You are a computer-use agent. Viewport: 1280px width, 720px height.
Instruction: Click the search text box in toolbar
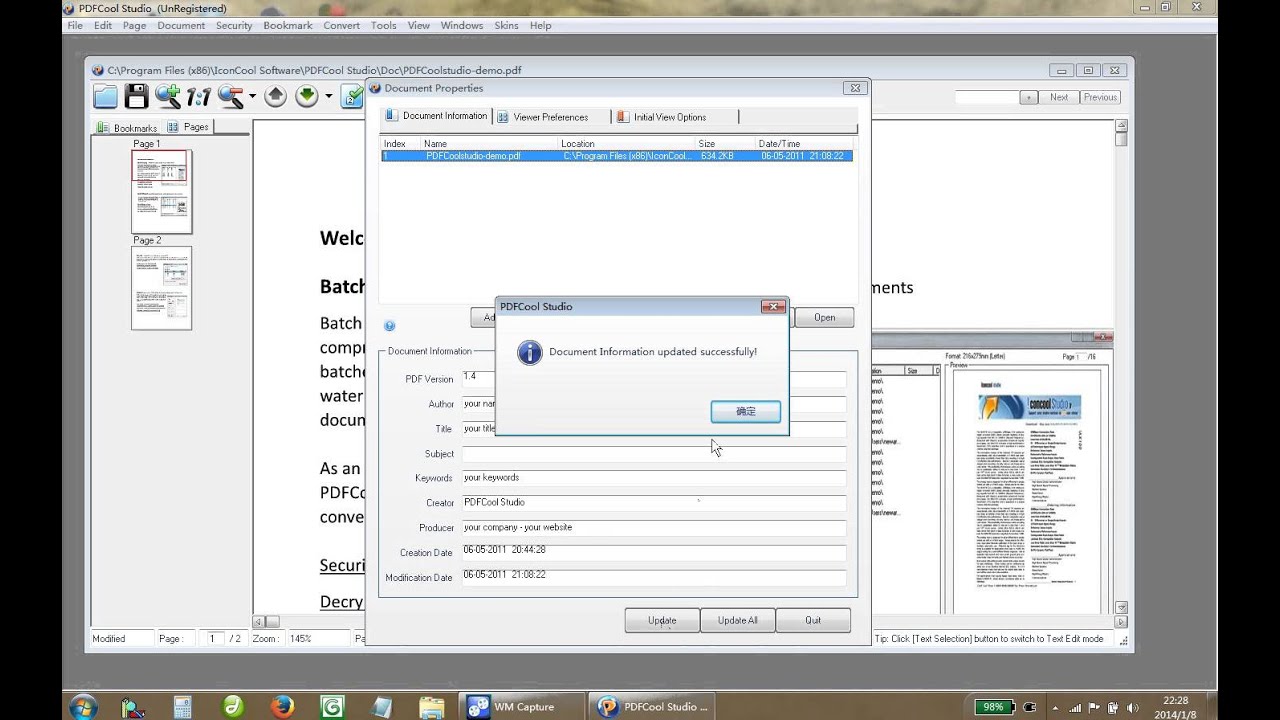pyautogui.click(x=986, y=97)
